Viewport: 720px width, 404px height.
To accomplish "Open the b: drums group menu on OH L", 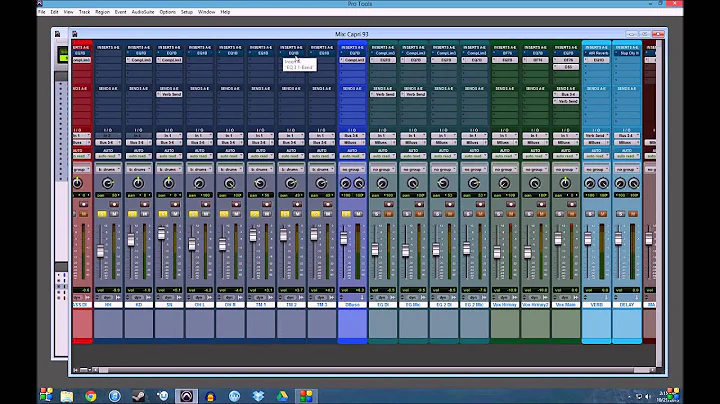I will (199, 169).
